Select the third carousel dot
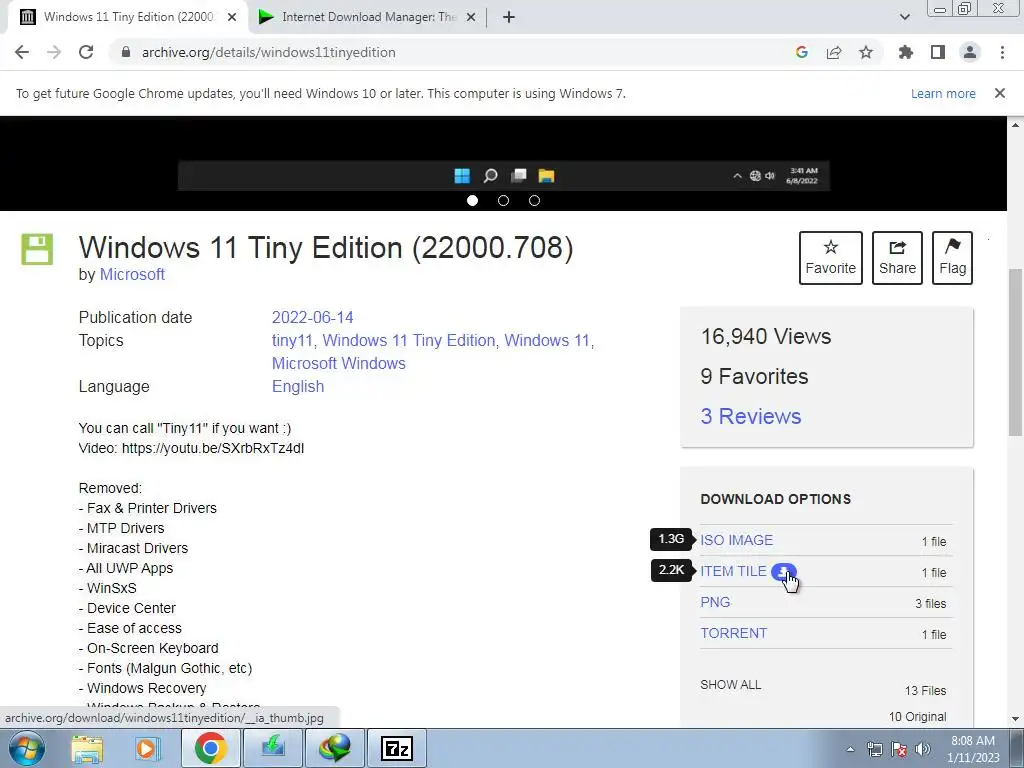 [534, 200]
